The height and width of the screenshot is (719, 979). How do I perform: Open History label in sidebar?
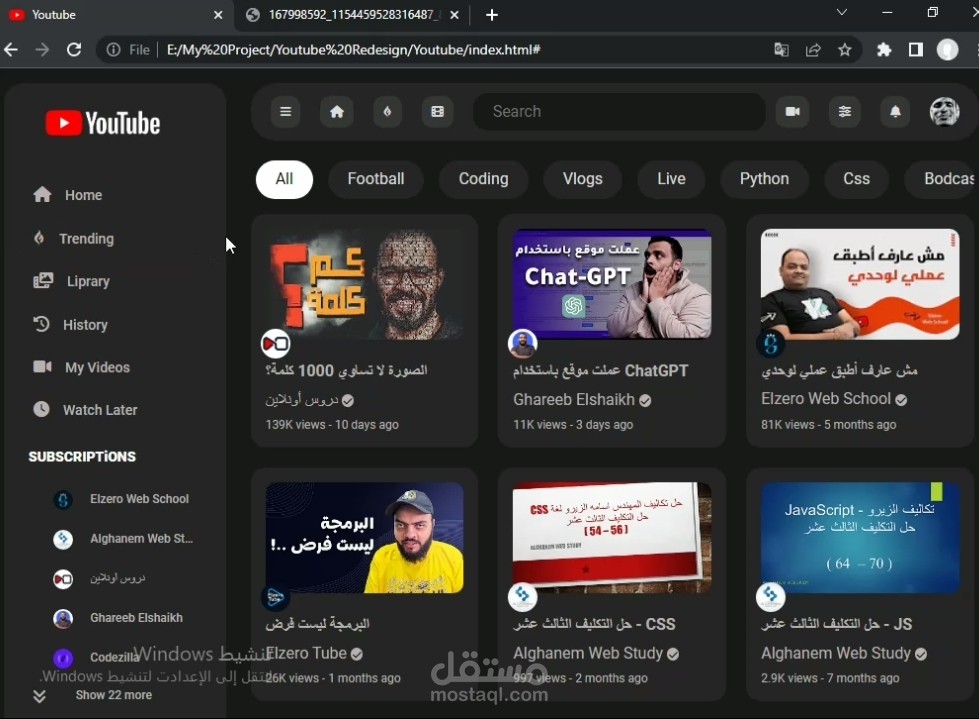click(86, 325)
